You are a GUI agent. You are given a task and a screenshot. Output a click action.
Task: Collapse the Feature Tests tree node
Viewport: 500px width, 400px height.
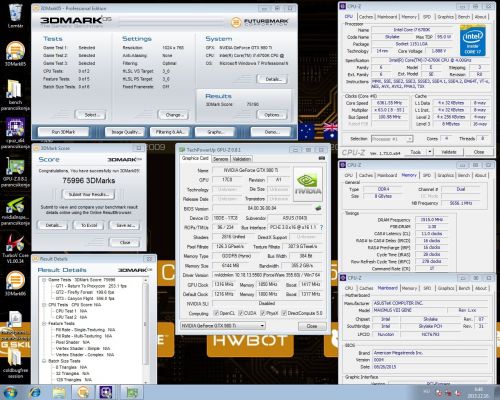[x=44, y=323]
